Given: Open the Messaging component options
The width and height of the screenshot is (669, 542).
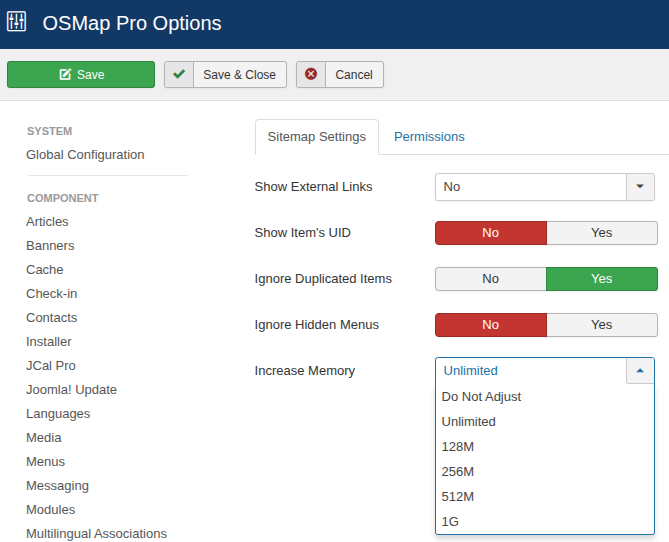Looking at the screenshot, I should point(58,486).
